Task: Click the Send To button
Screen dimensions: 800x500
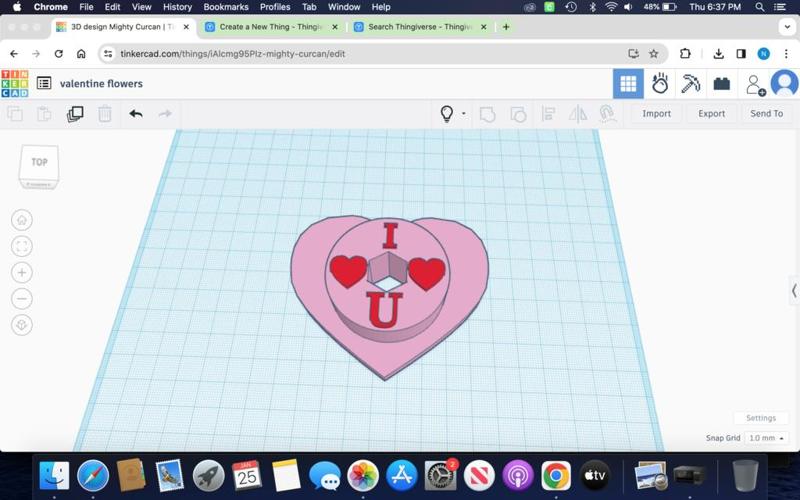Action: (766, 114)
